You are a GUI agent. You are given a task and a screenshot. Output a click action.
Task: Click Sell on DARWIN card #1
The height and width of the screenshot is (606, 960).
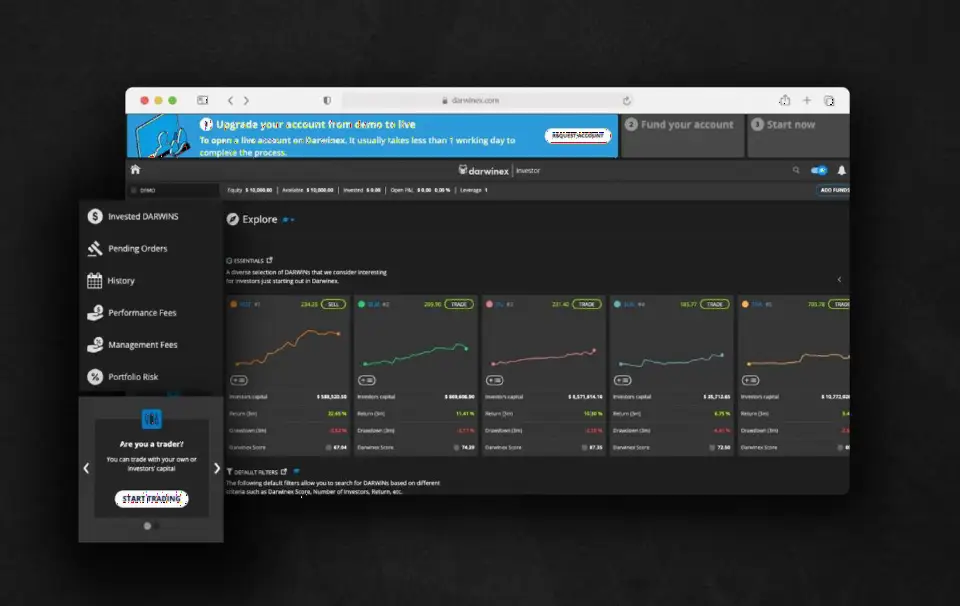pos(334,304)
